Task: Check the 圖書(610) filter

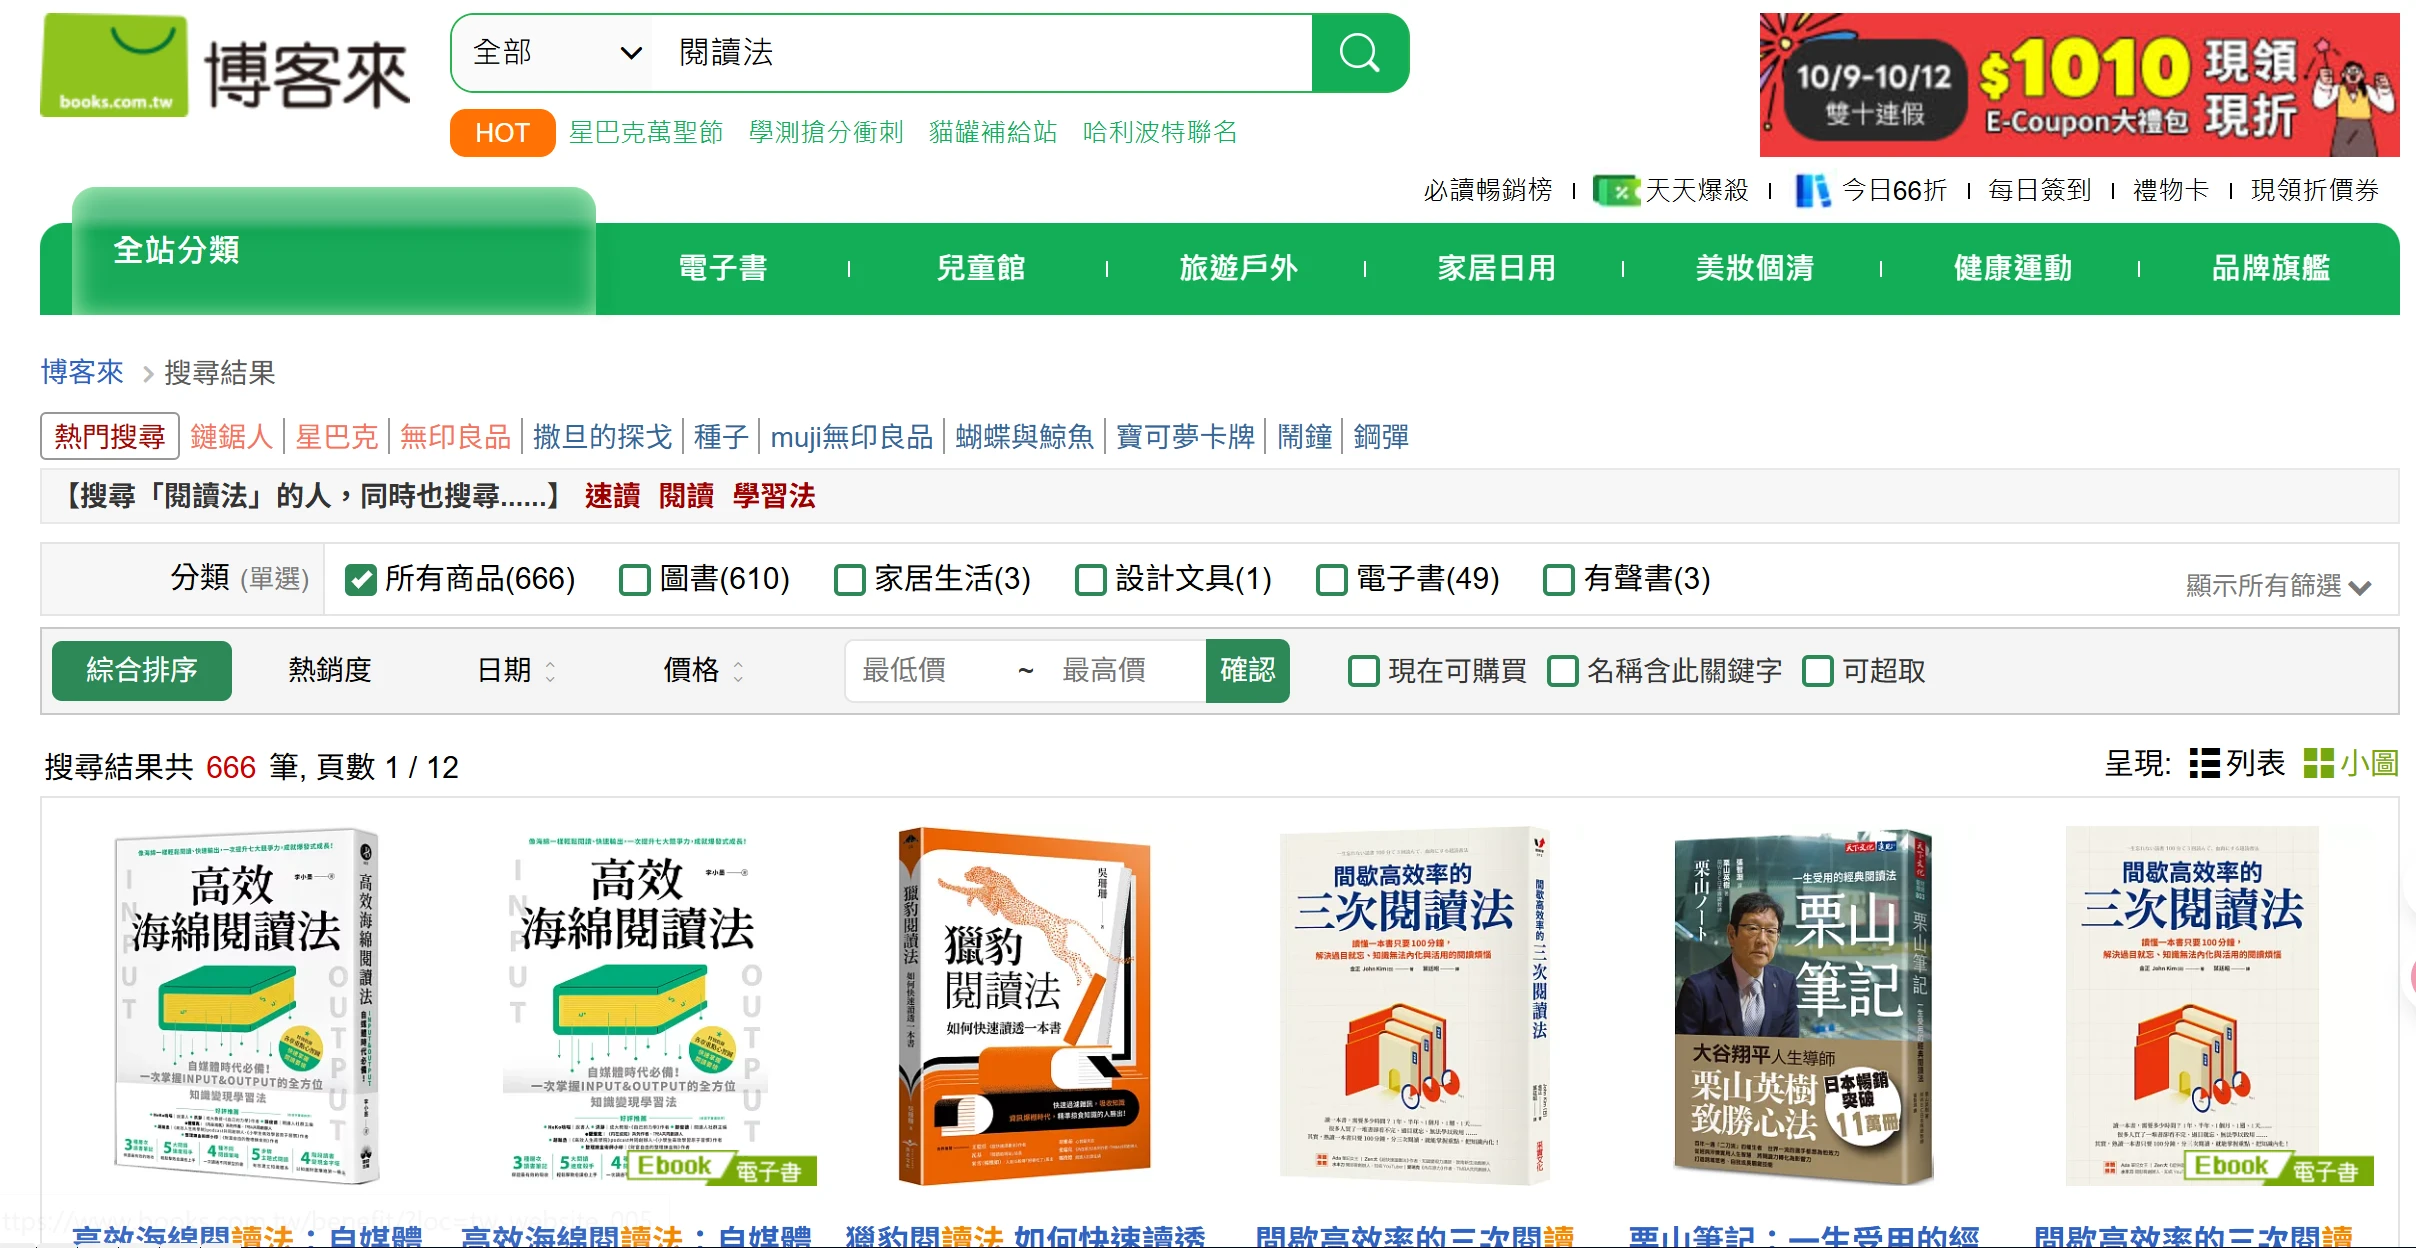Action: (635, 579)
